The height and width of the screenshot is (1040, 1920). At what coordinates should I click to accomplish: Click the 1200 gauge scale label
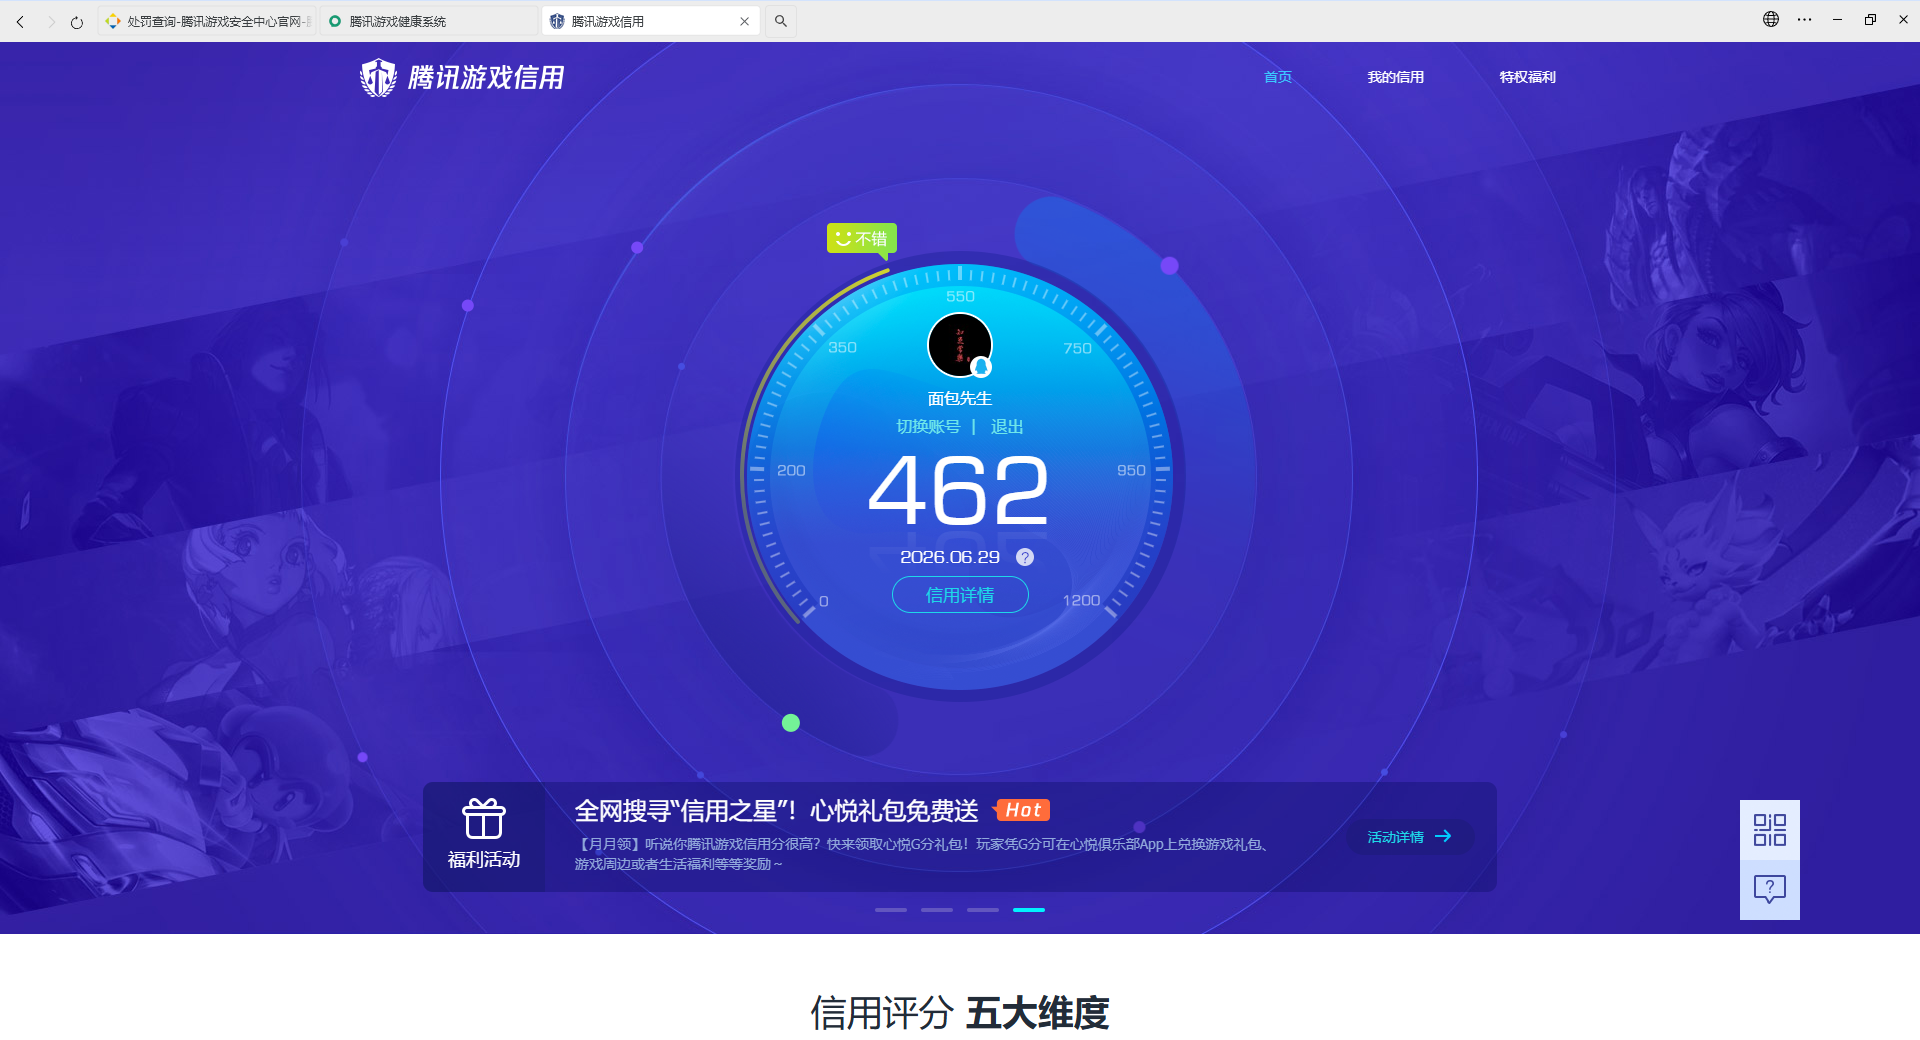click(1081, 600)
